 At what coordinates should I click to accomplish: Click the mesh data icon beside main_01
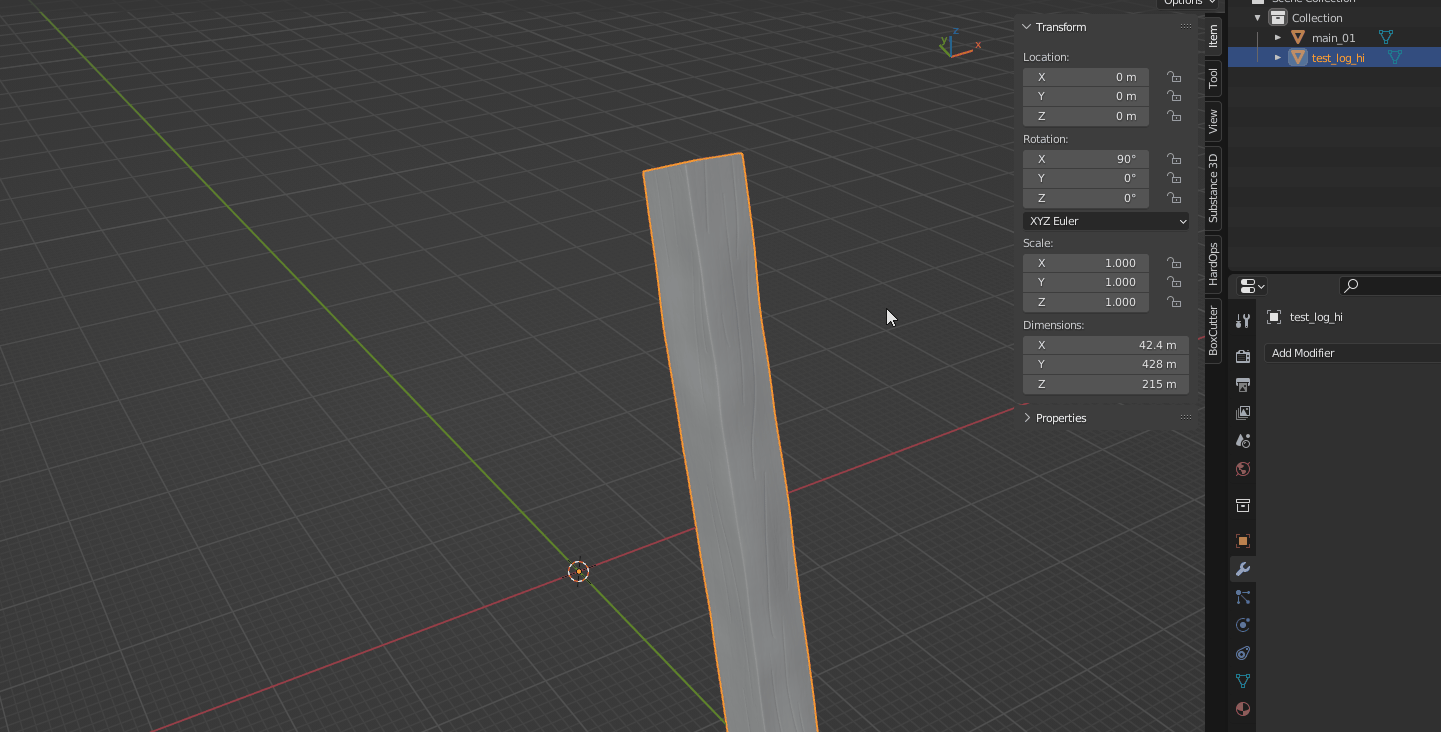click(x=1386, y=37)
